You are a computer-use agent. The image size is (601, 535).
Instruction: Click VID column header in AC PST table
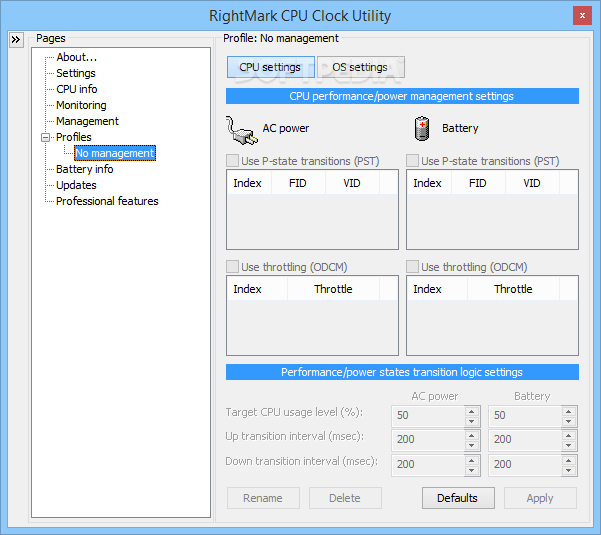pos(353,183)
